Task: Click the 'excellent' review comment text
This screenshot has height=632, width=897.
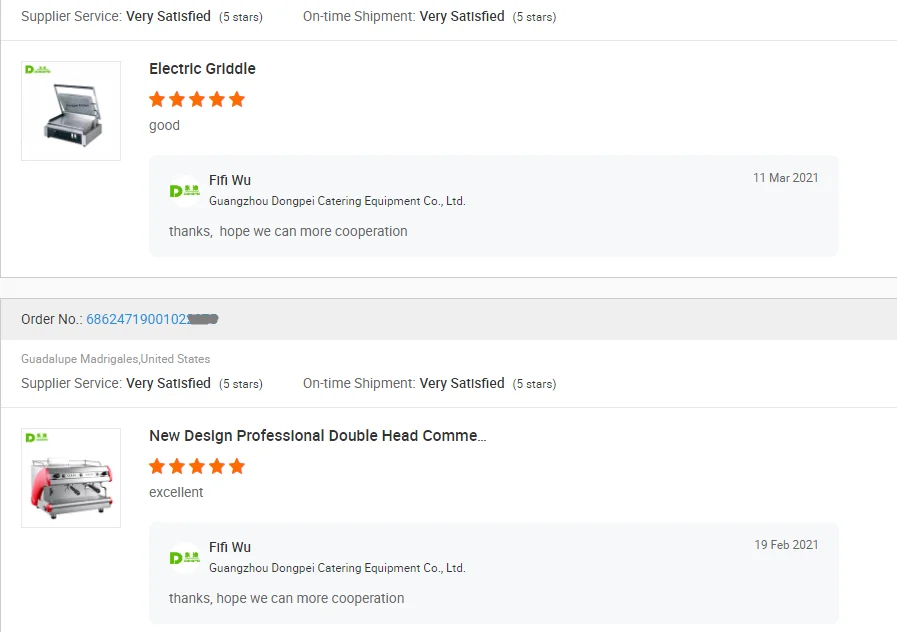Action: (x=176, y=492)
